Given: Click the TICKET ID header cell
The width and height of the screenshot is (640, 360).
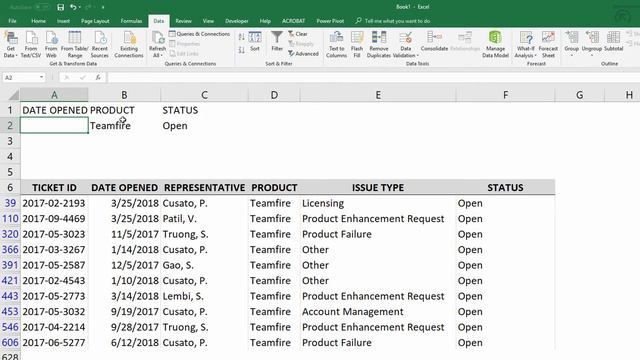Looking at the screenshot, I should coord(54,187).
